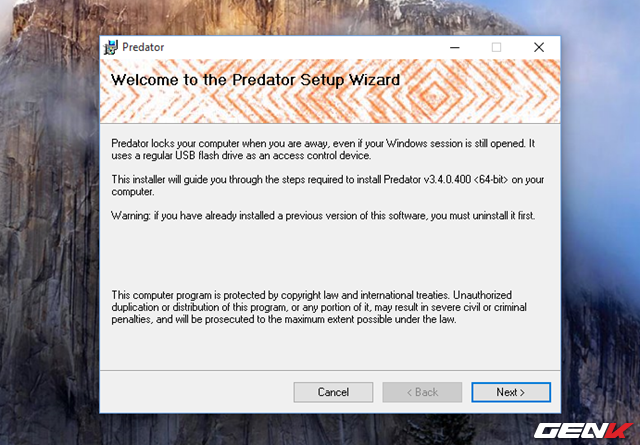Click the greyed-out Back button

pos(422,392)
